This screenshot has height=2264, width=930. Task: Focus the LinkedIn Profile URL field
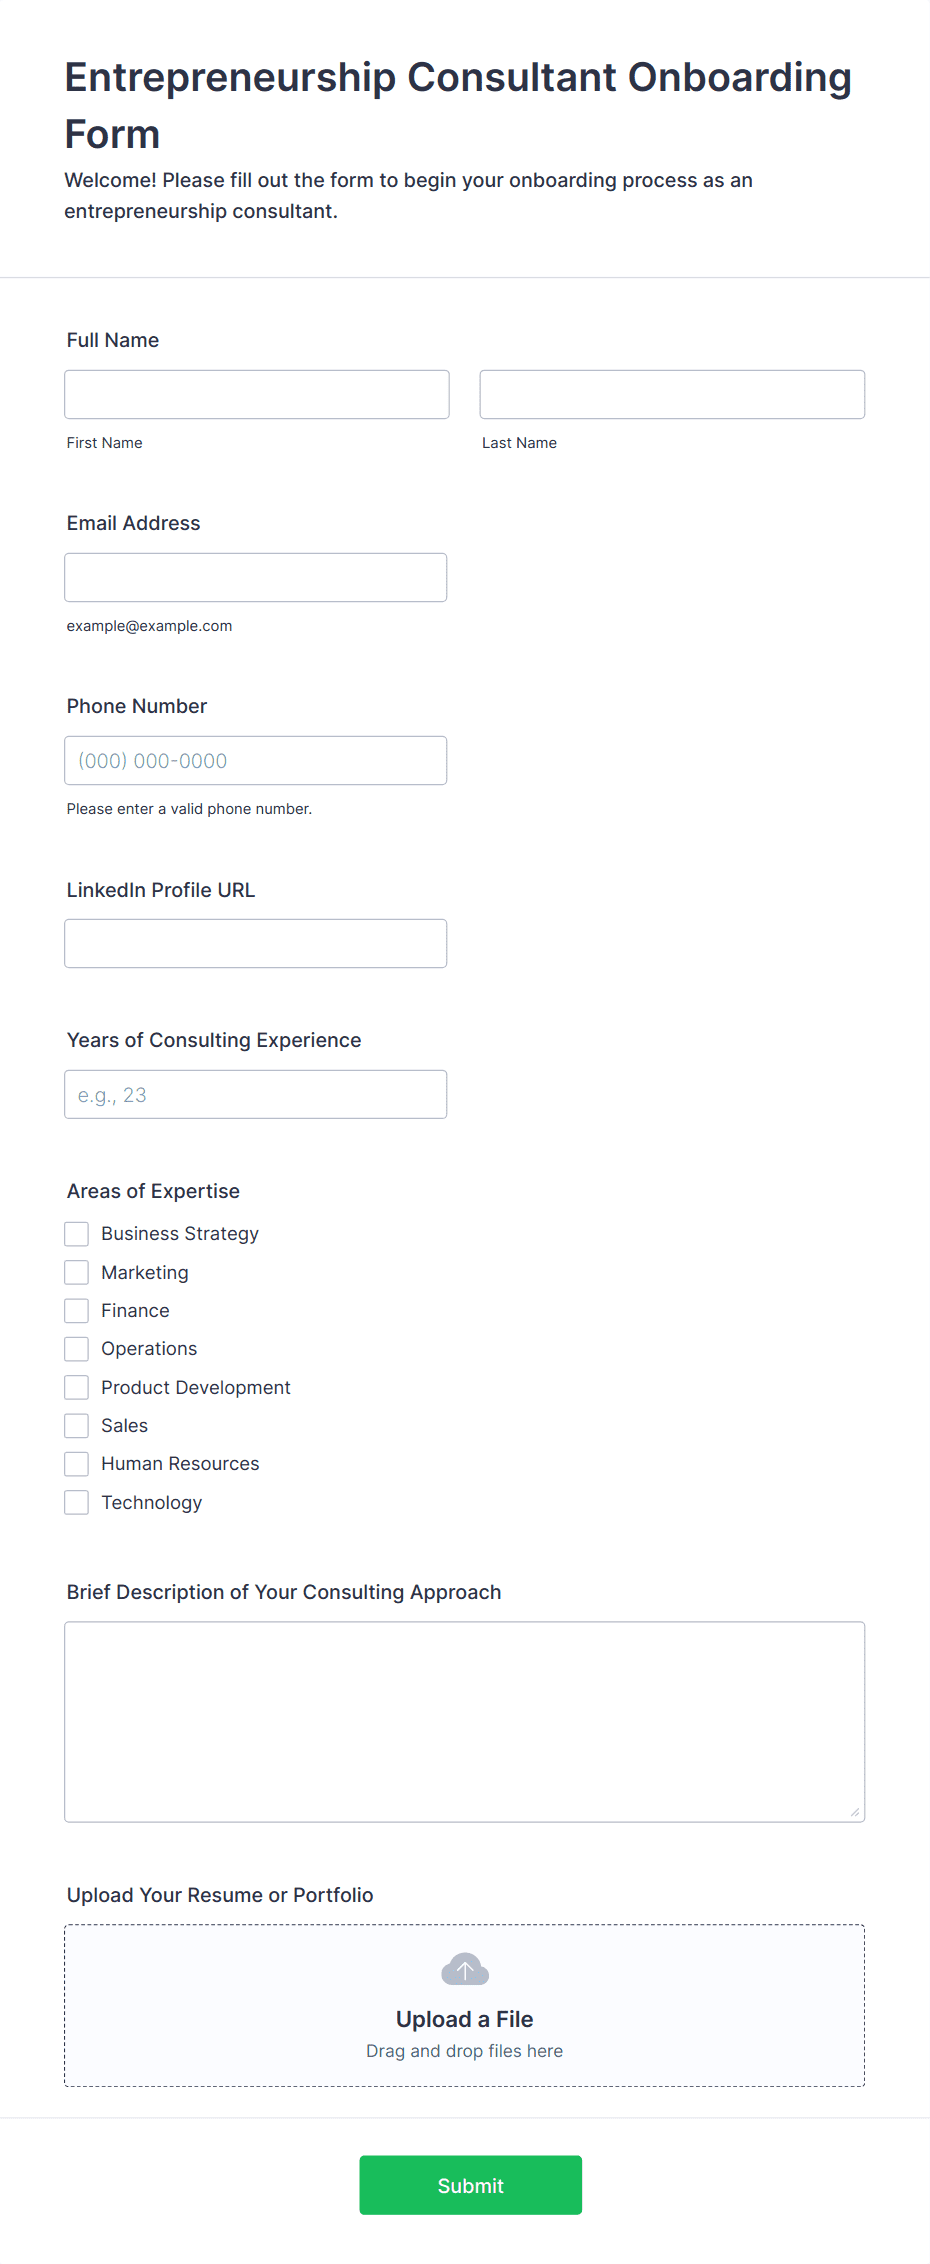tap(256, 943)
